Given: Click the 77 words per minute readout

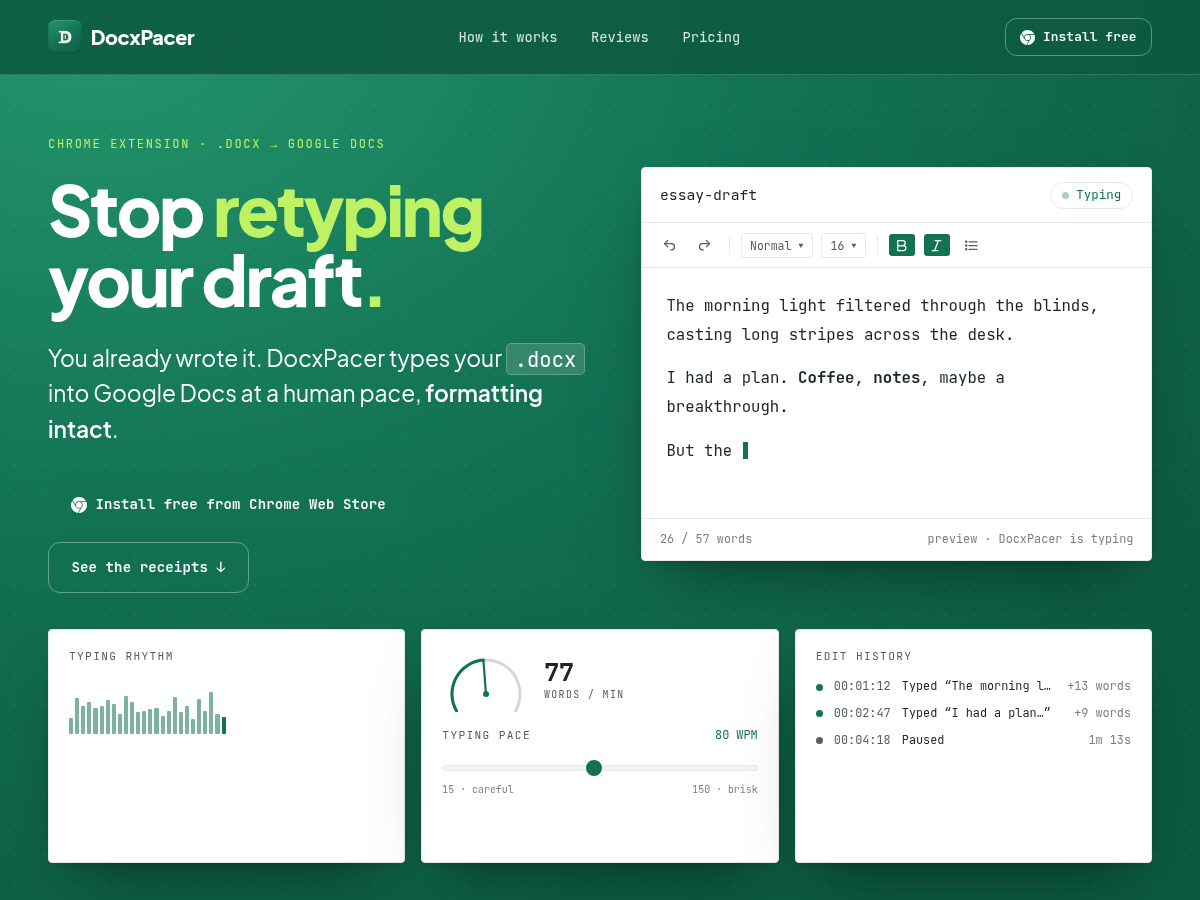Looking at the screenshot, I should tap(559, 672).
